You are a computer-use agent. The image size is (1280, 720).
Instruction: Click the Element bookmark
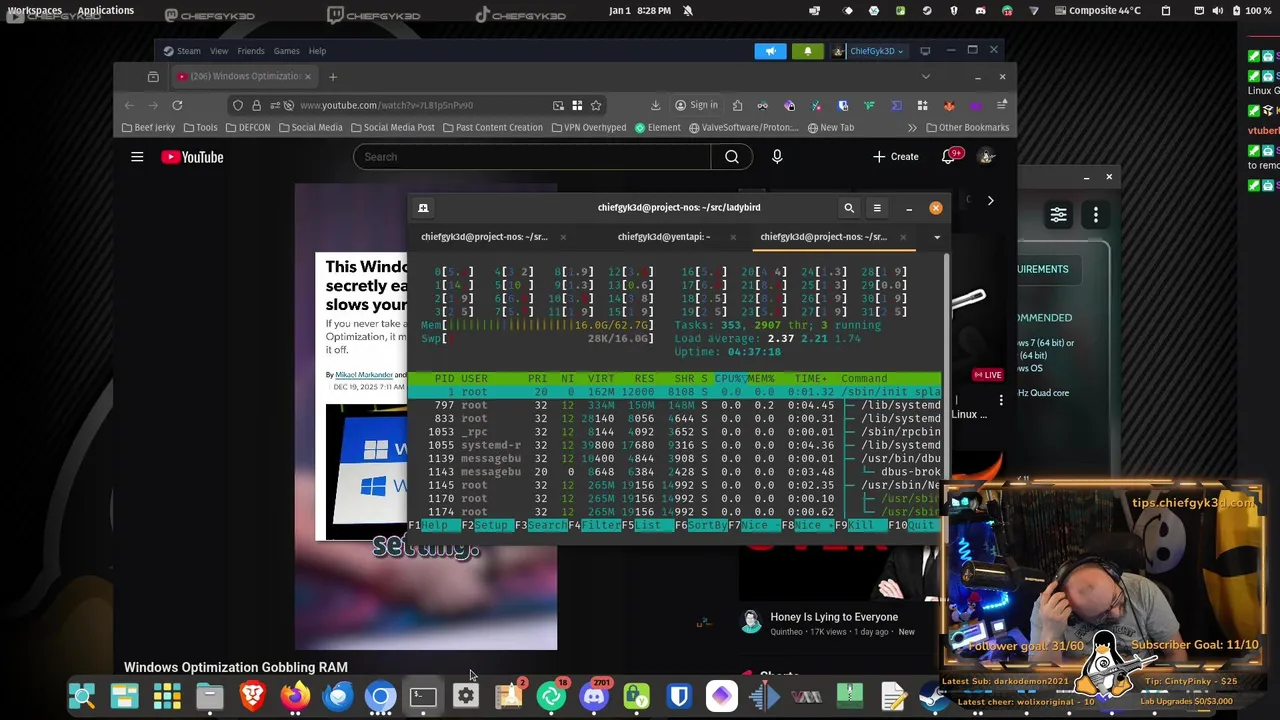click(x=658, y=128)
